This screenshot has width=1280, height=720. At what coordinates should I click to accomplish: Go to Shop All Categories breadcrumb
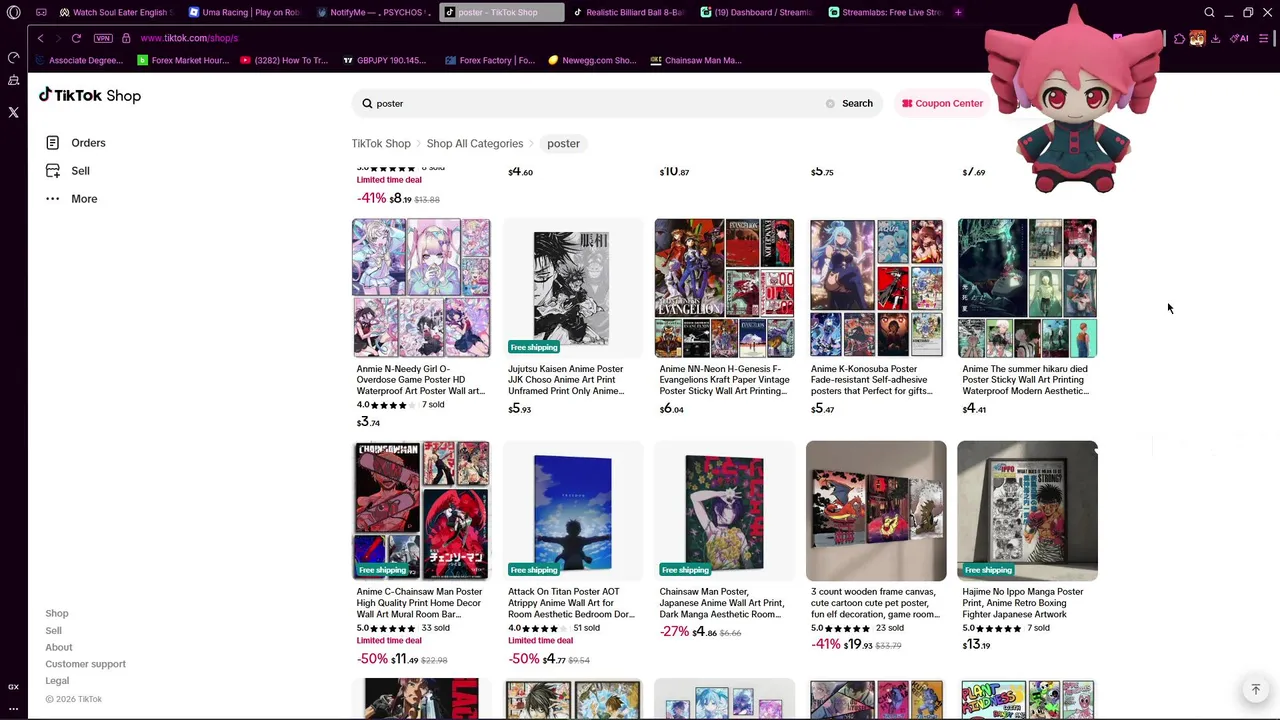475,143
